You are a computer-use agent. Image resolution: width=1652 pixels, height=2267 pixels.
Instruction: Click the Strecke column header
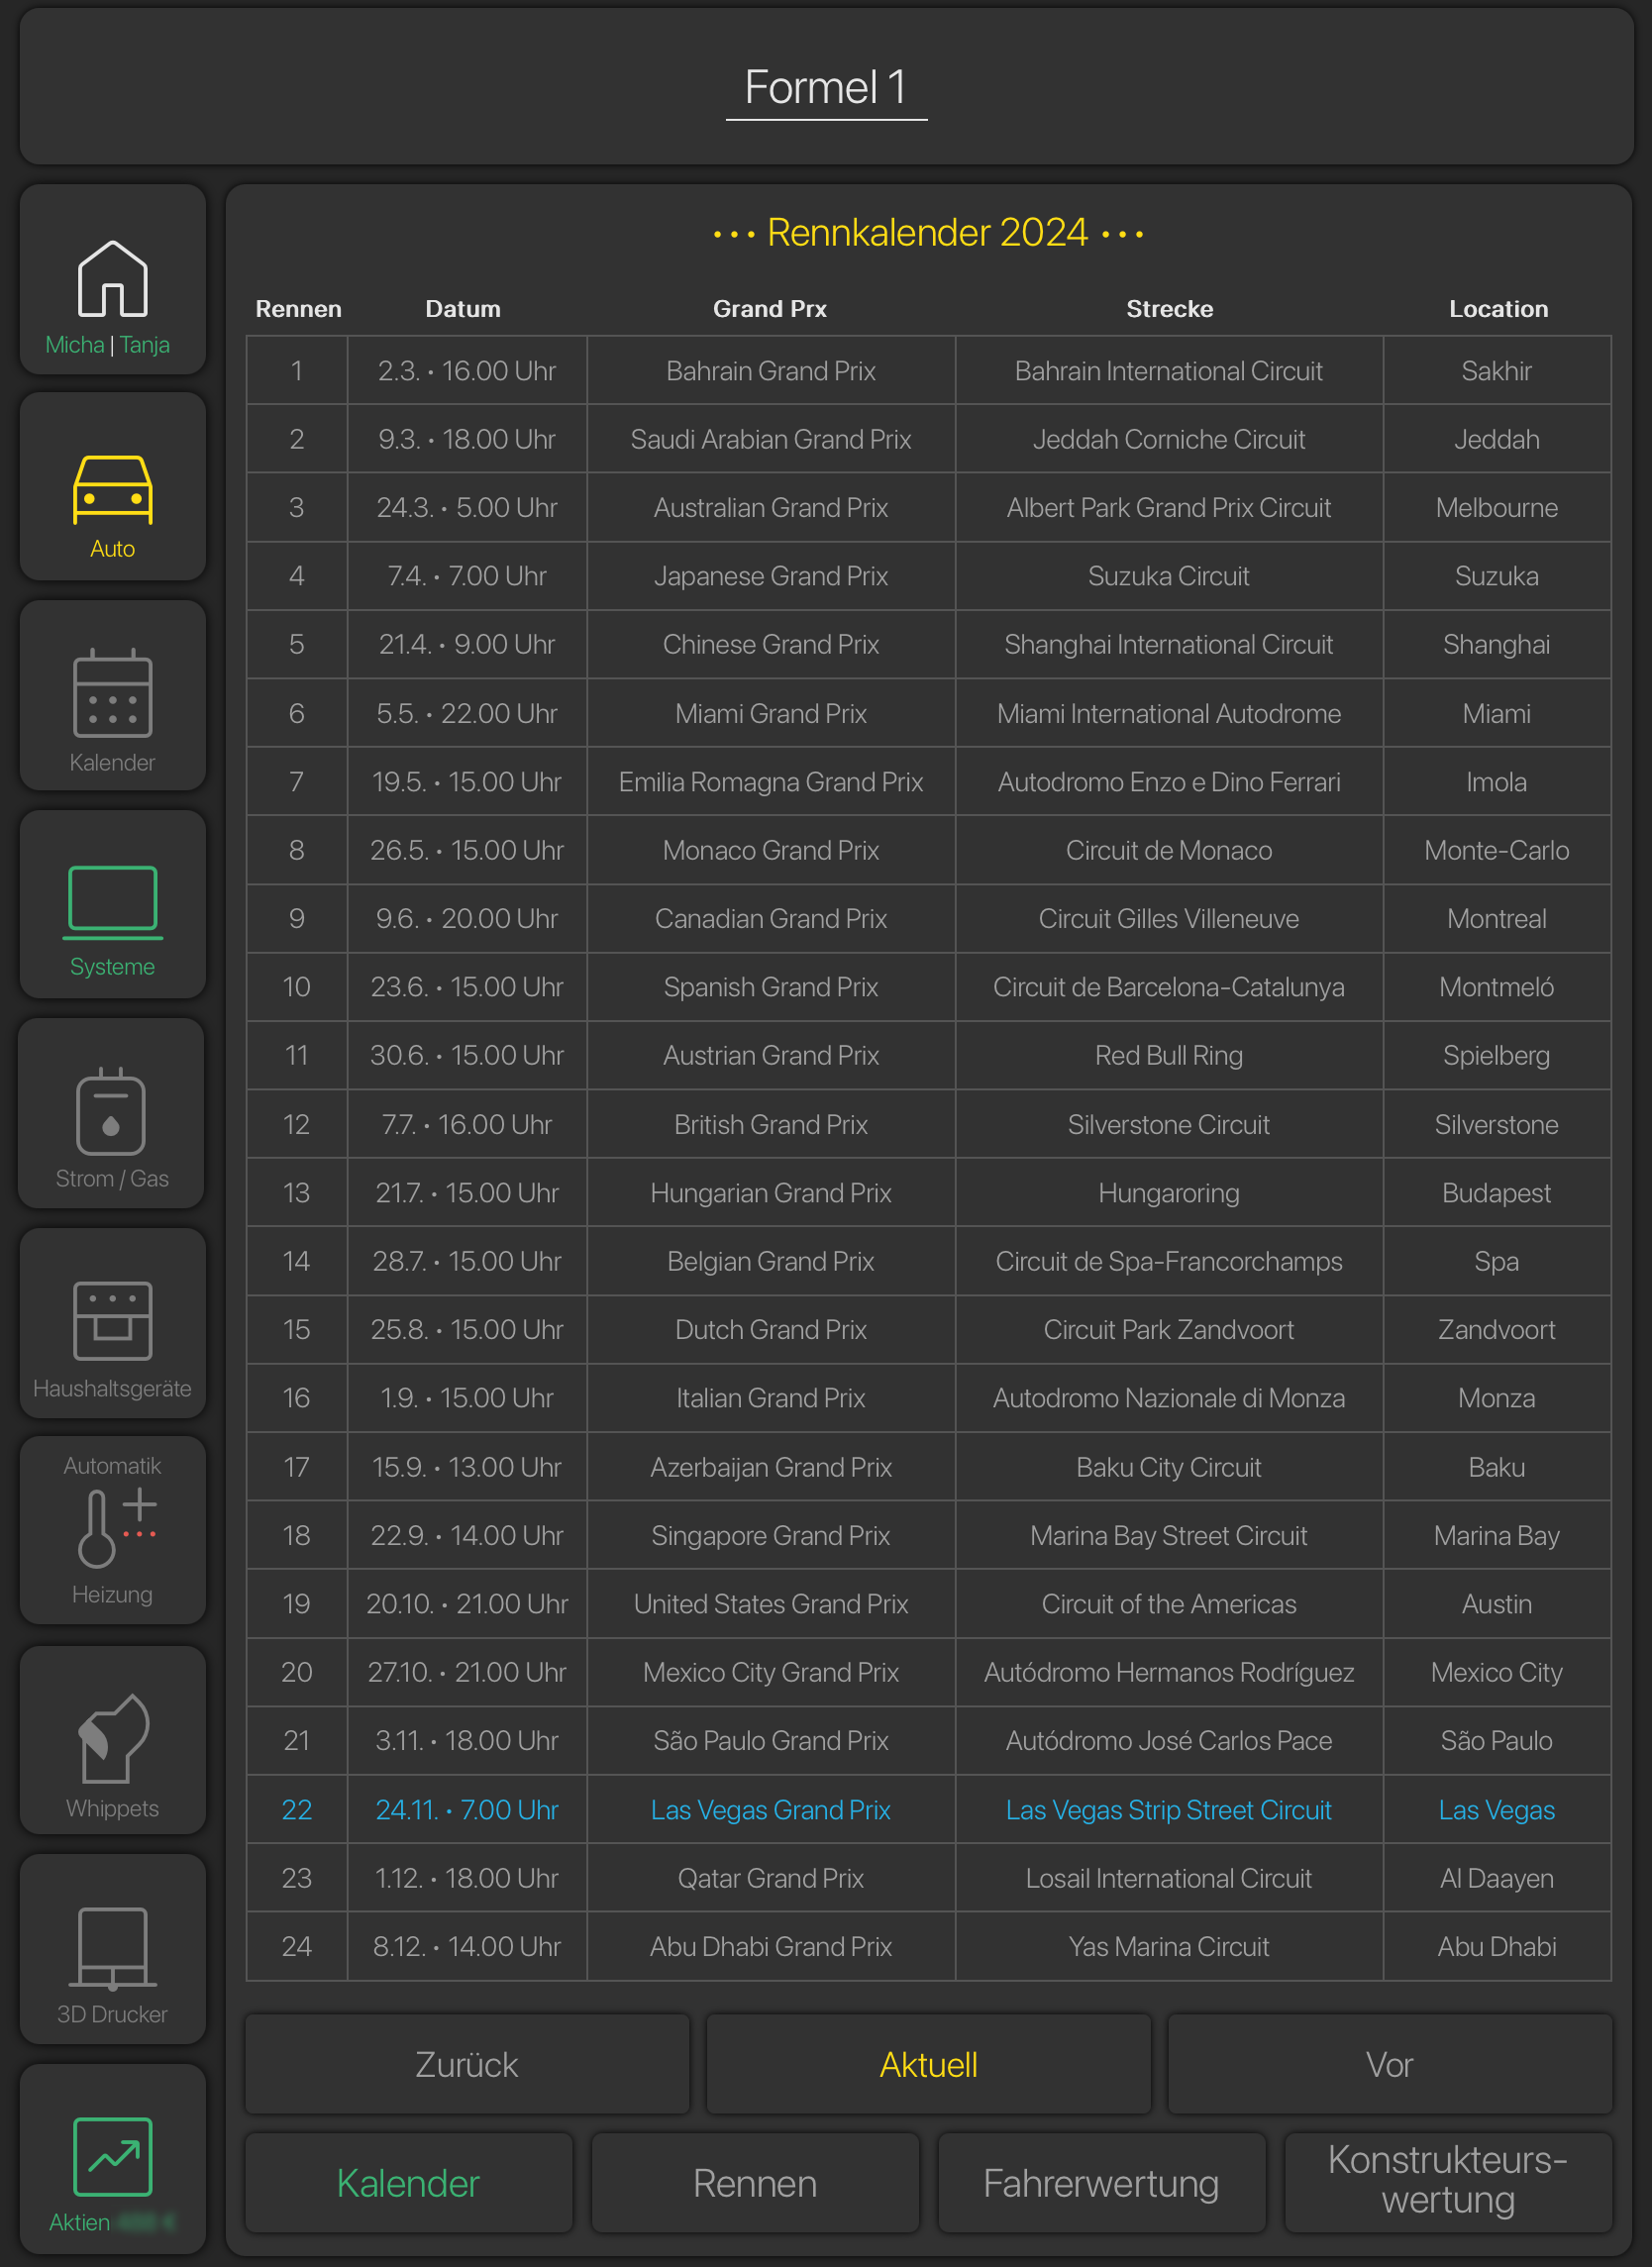pyautogui.click(x=1170, y=309)
